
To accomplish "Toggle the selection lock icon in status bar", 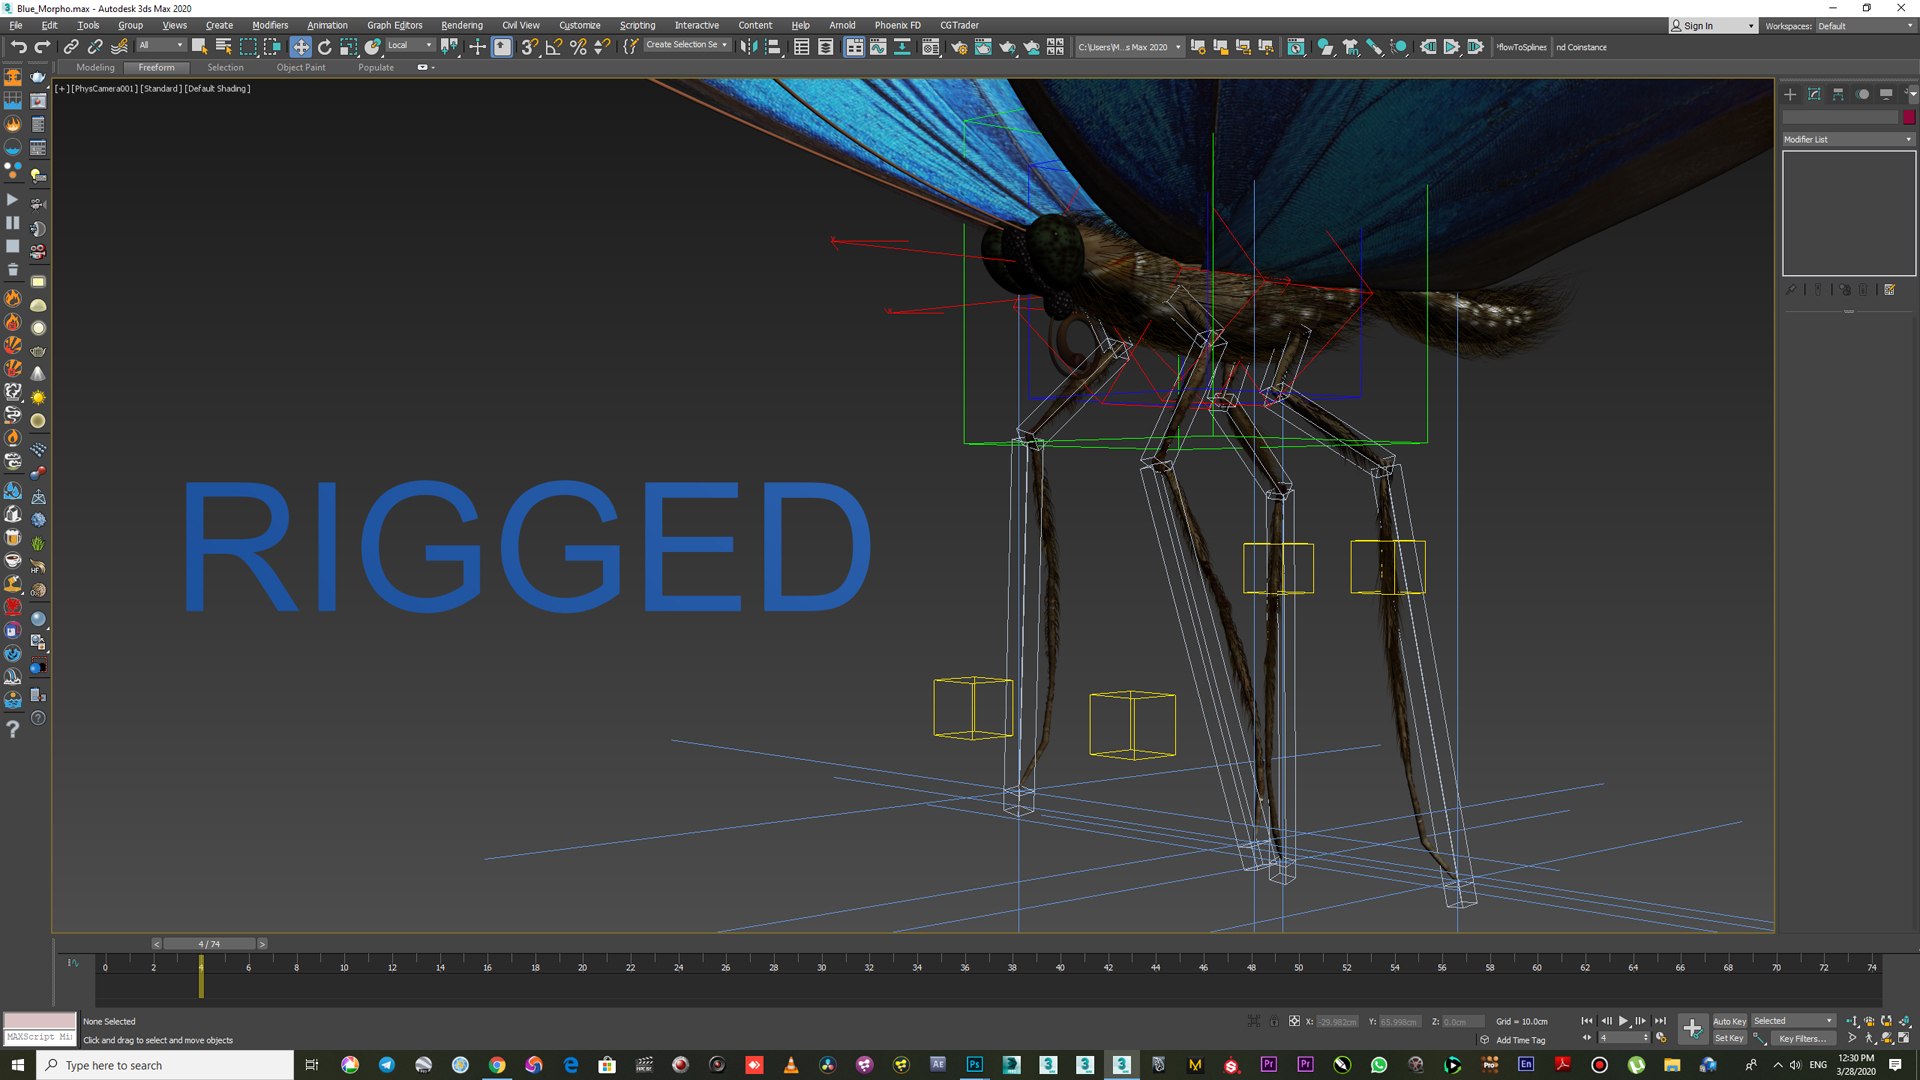I will pos(1274,1021).
